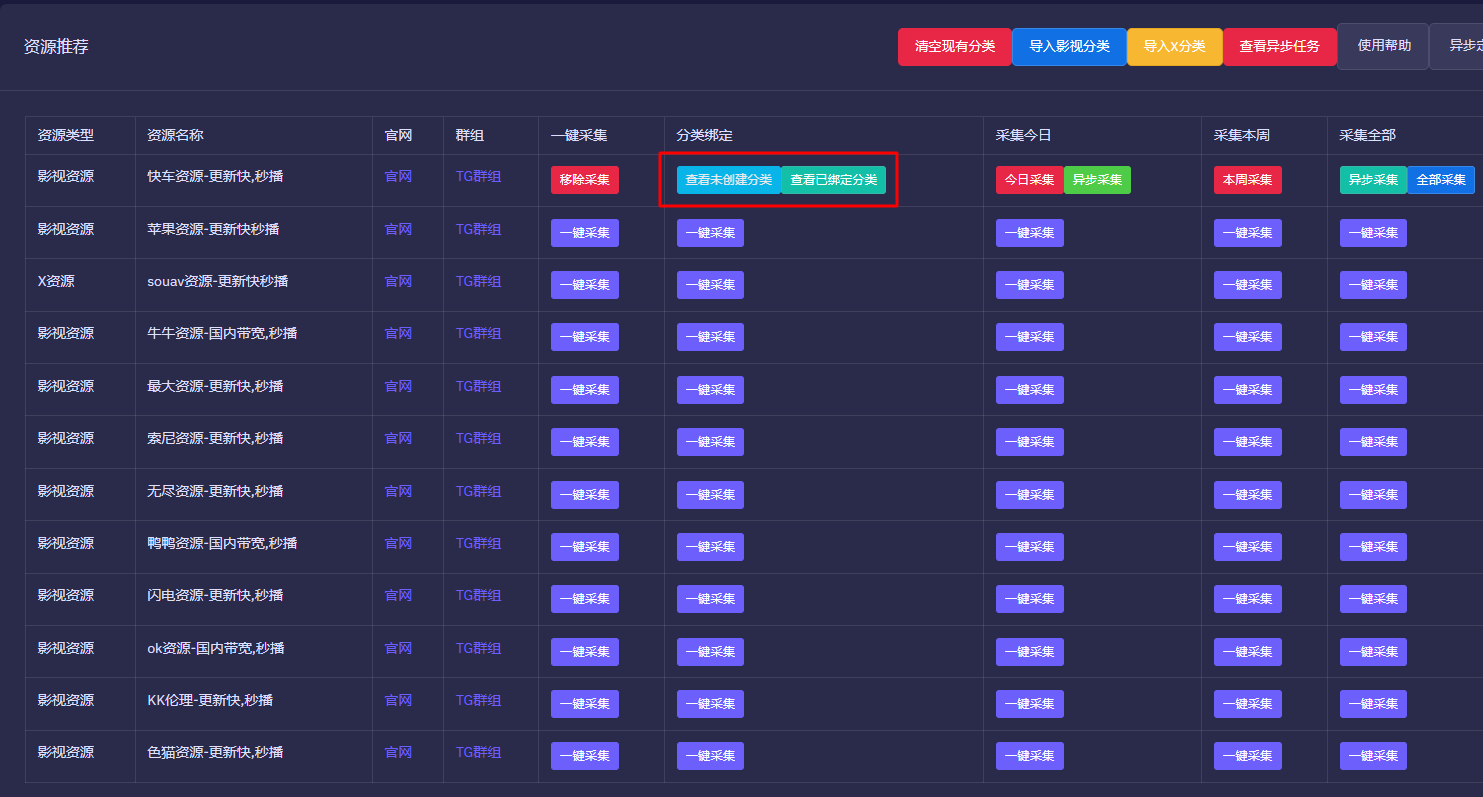Click 查看已绑定分类 in 快车资源 row
Screen dimensions: 1483x797
(x=833, y=180)
